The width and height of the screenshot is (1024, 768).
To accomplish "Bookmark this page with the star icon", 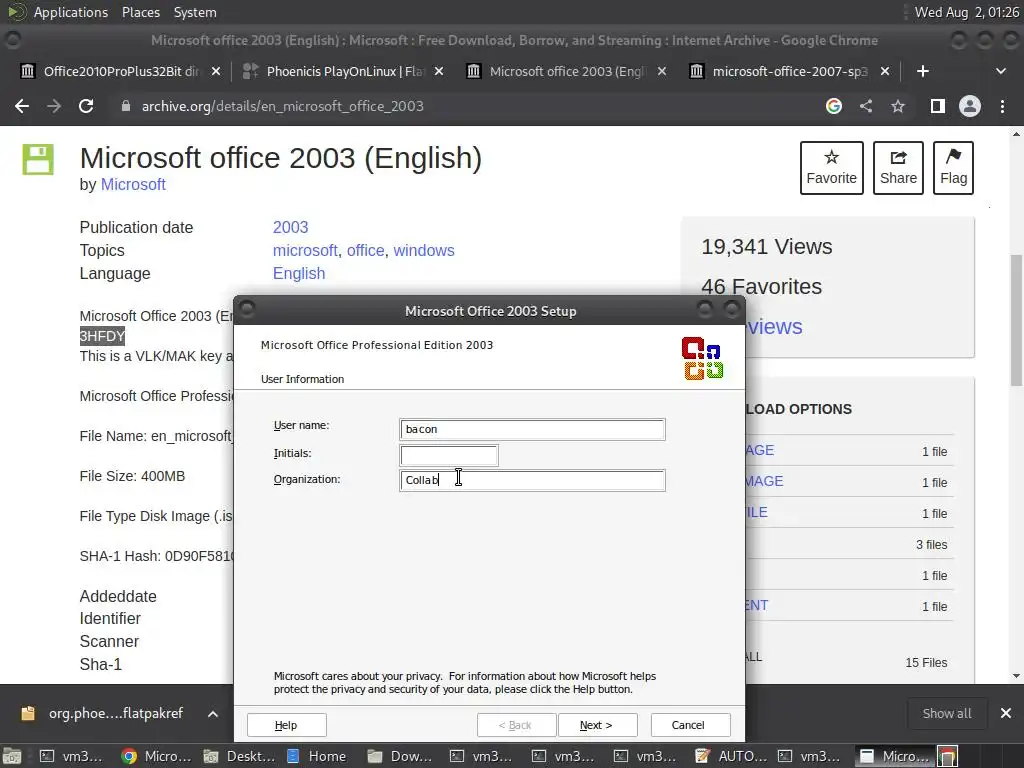I will (898, 106).
